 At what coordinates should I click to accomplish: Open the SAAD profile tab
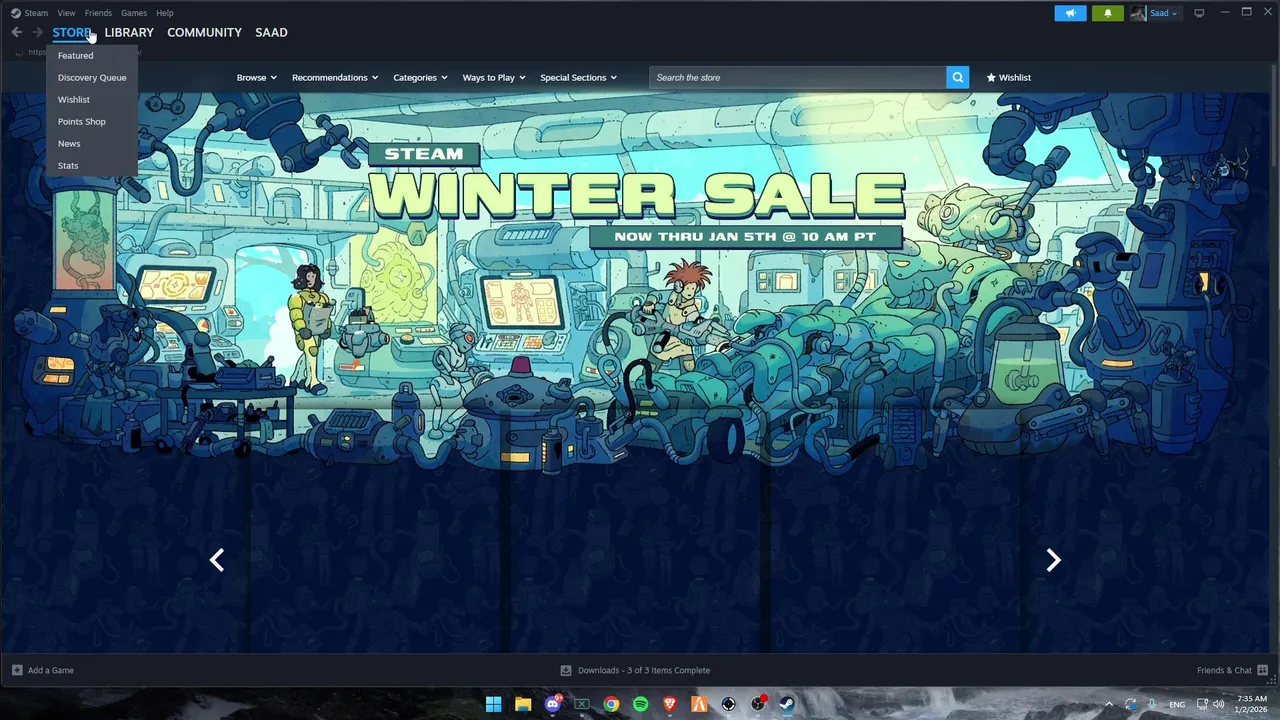click(x=271, y=32)
